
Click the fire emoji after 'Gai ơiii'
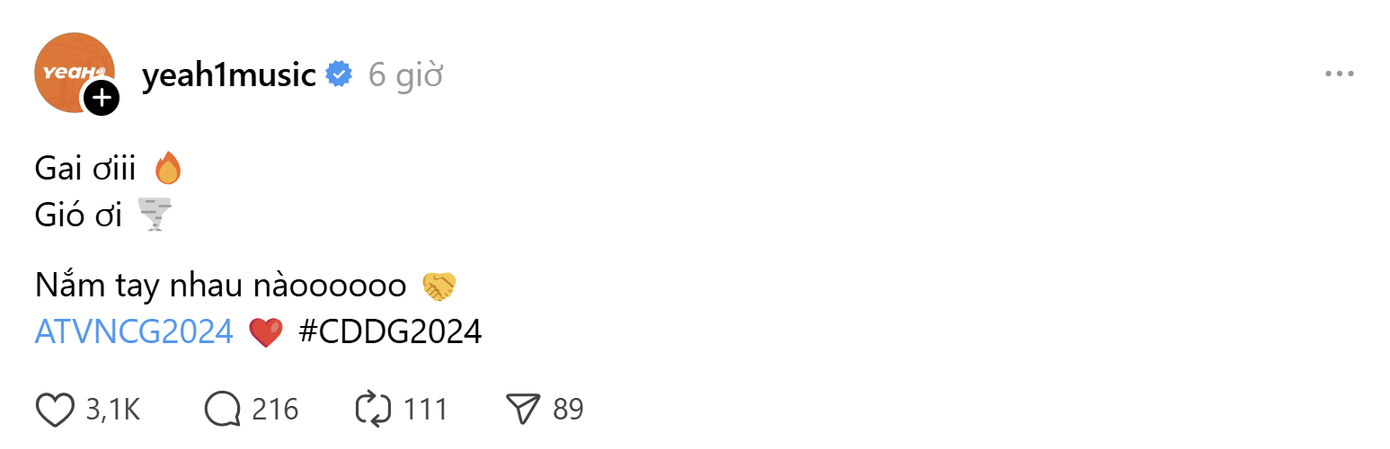coord(168,168)
